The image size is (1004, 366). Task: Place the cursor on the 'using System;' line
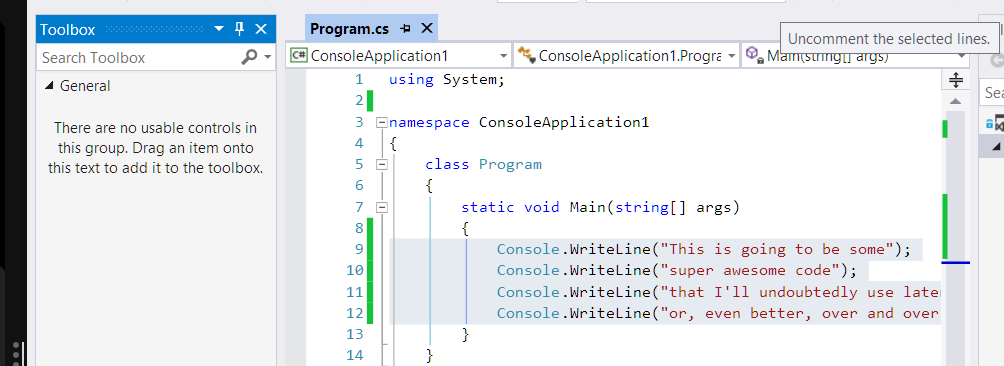click(447, 80)
